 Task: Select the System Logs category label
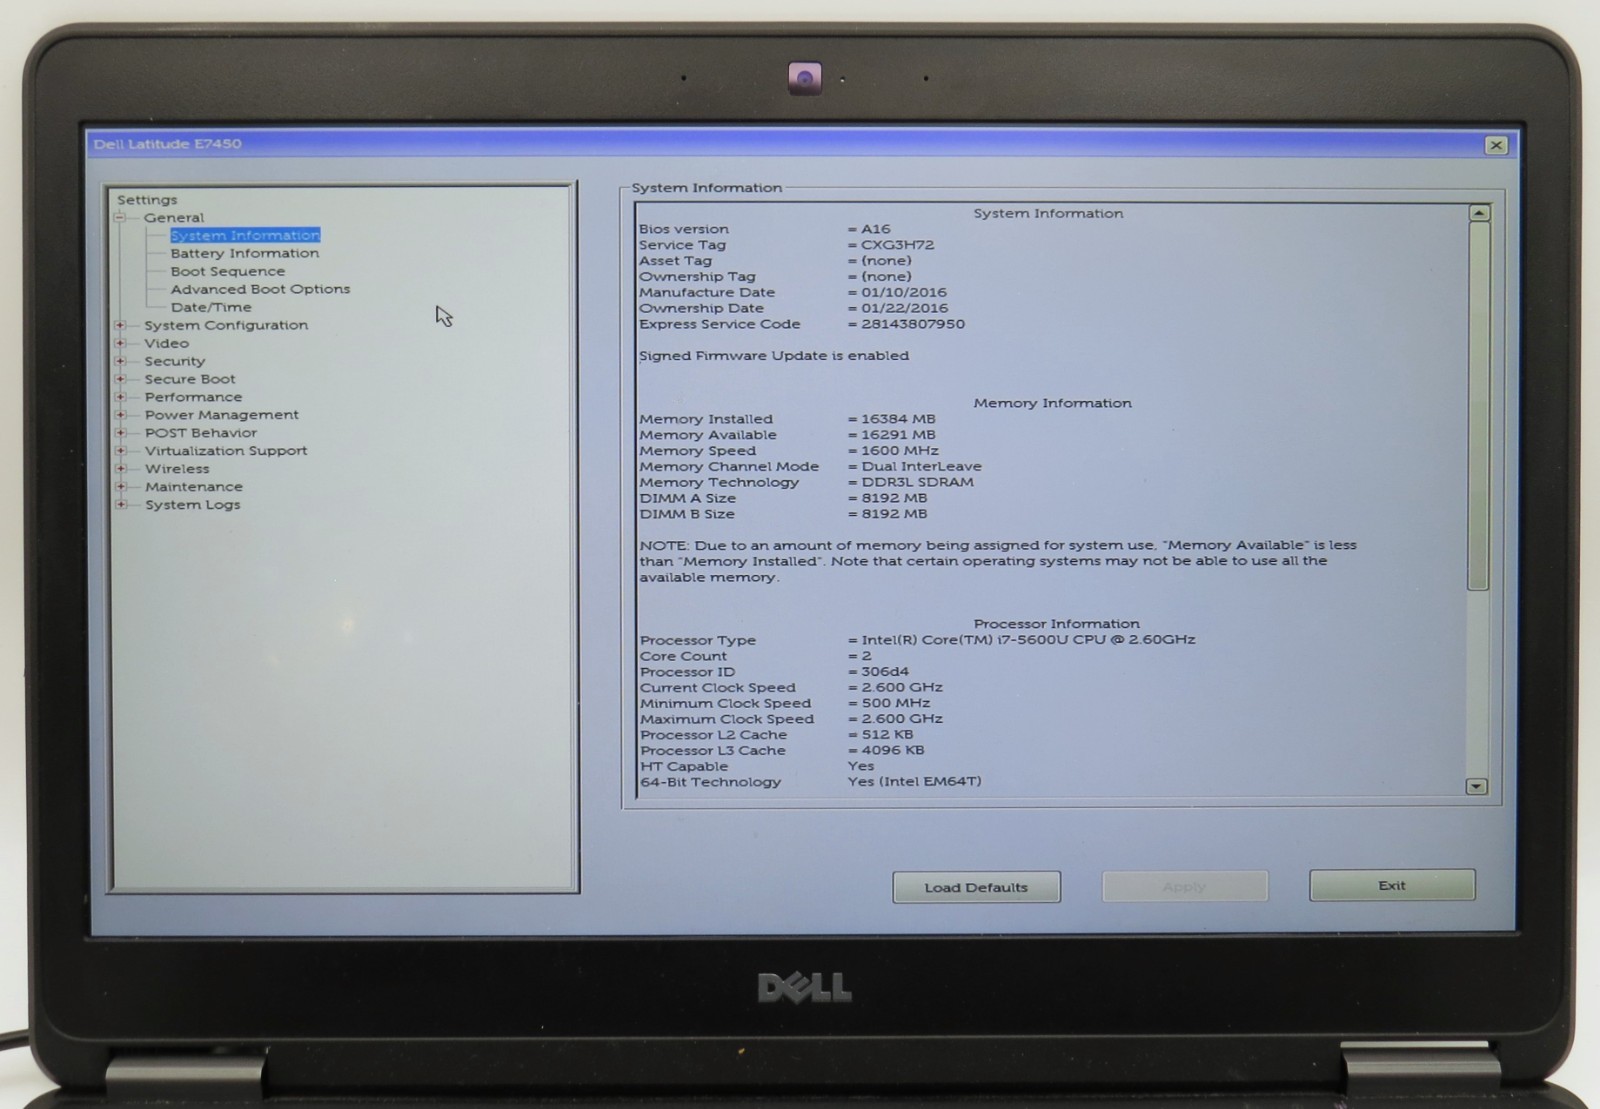(193, 505)
